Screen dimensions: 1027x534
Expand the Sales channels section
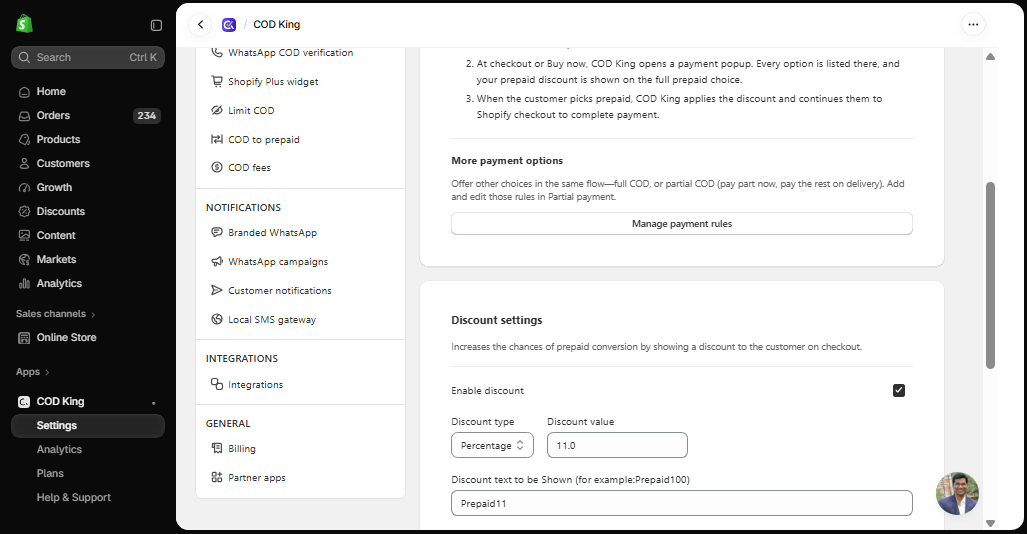point(56,314)
